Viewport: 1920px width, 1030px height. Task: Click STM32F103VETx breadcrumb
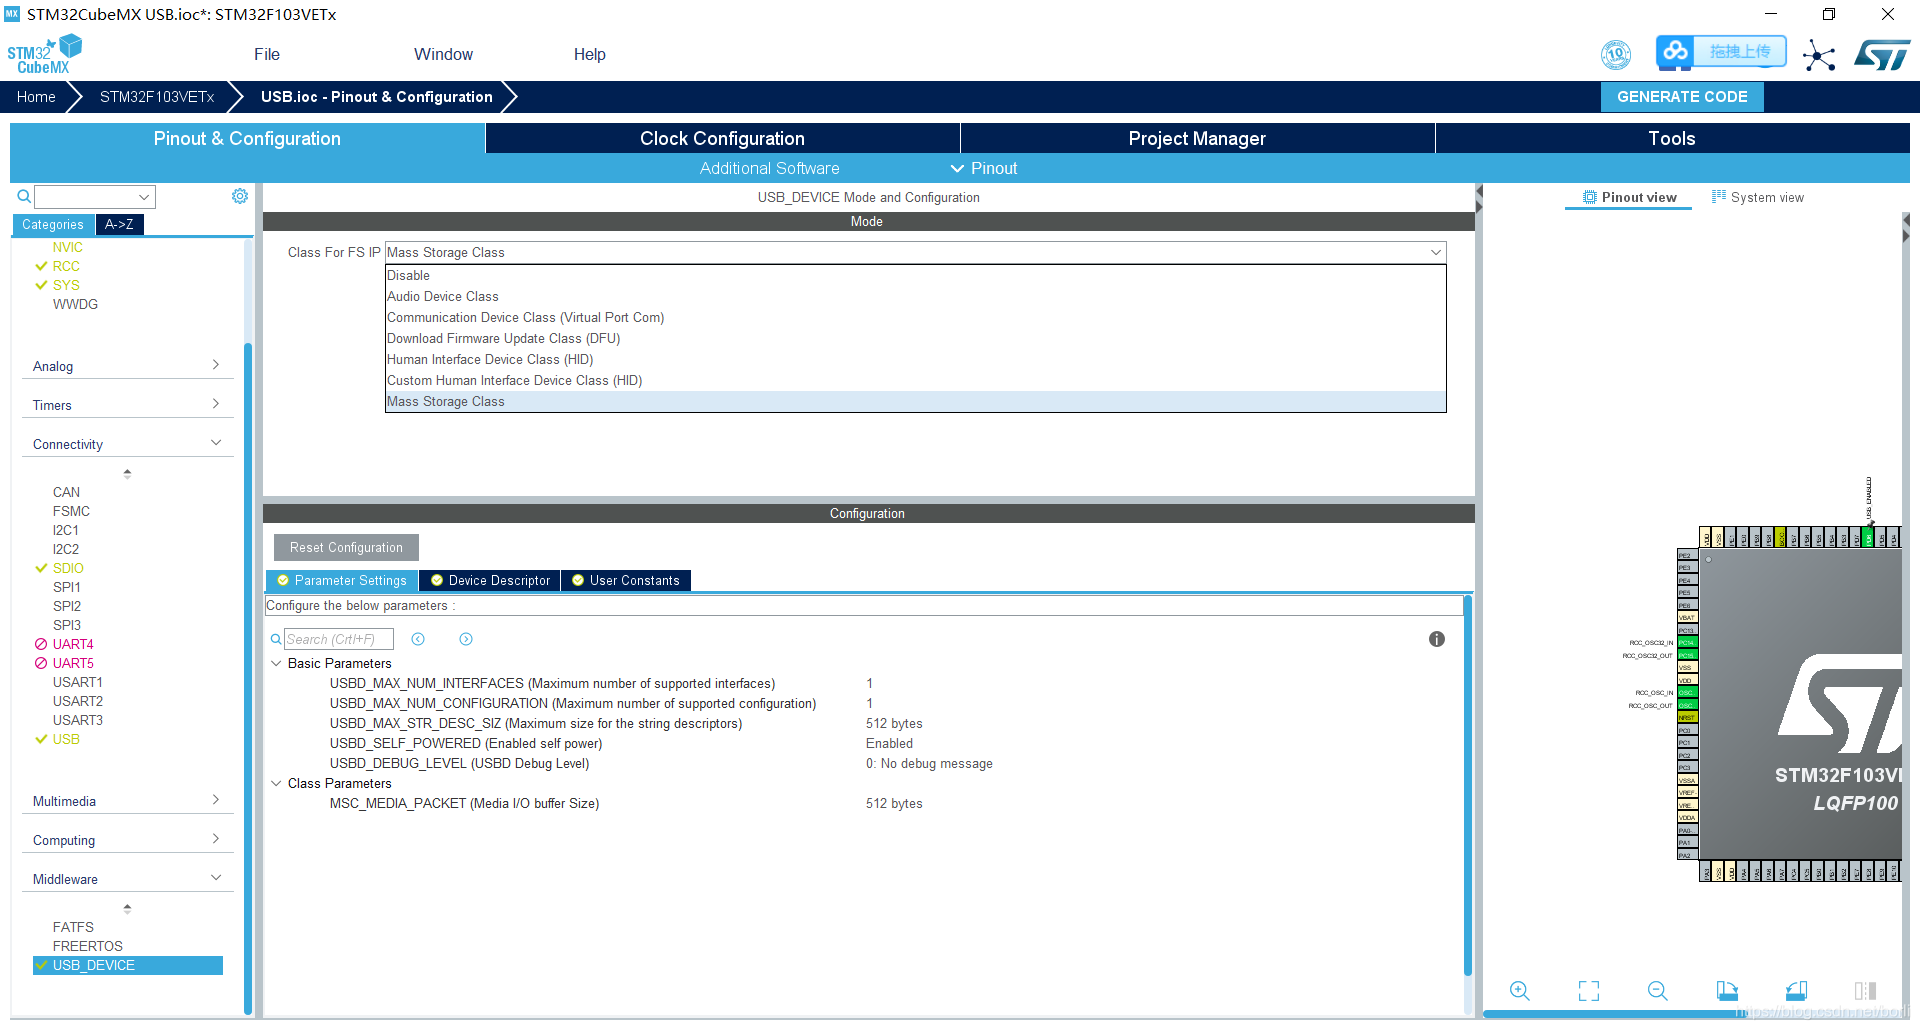[157, 96]
